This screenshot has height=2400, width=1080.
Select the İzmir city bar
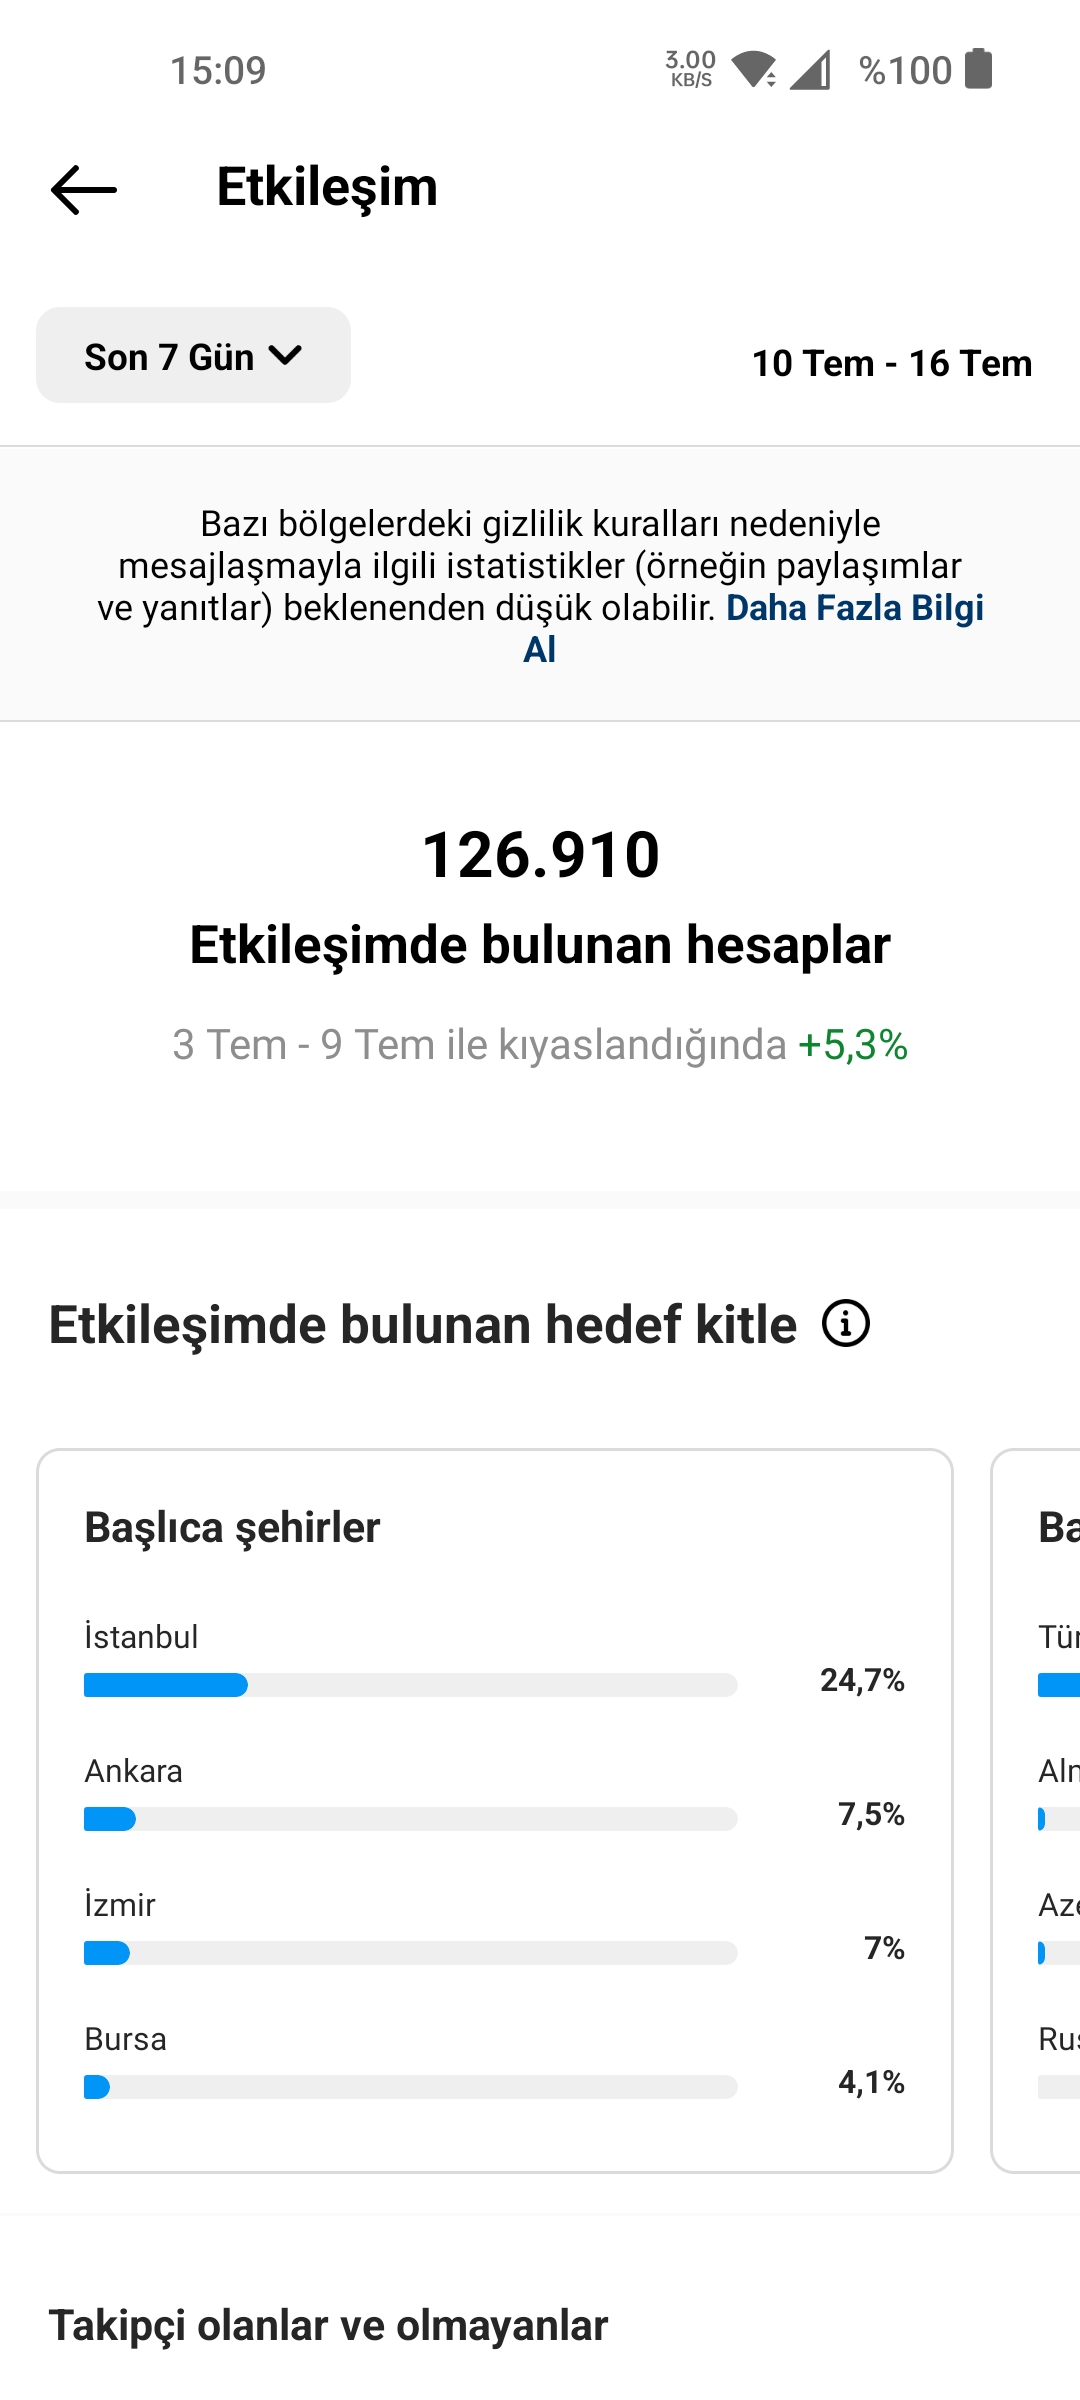[410, 1953]
